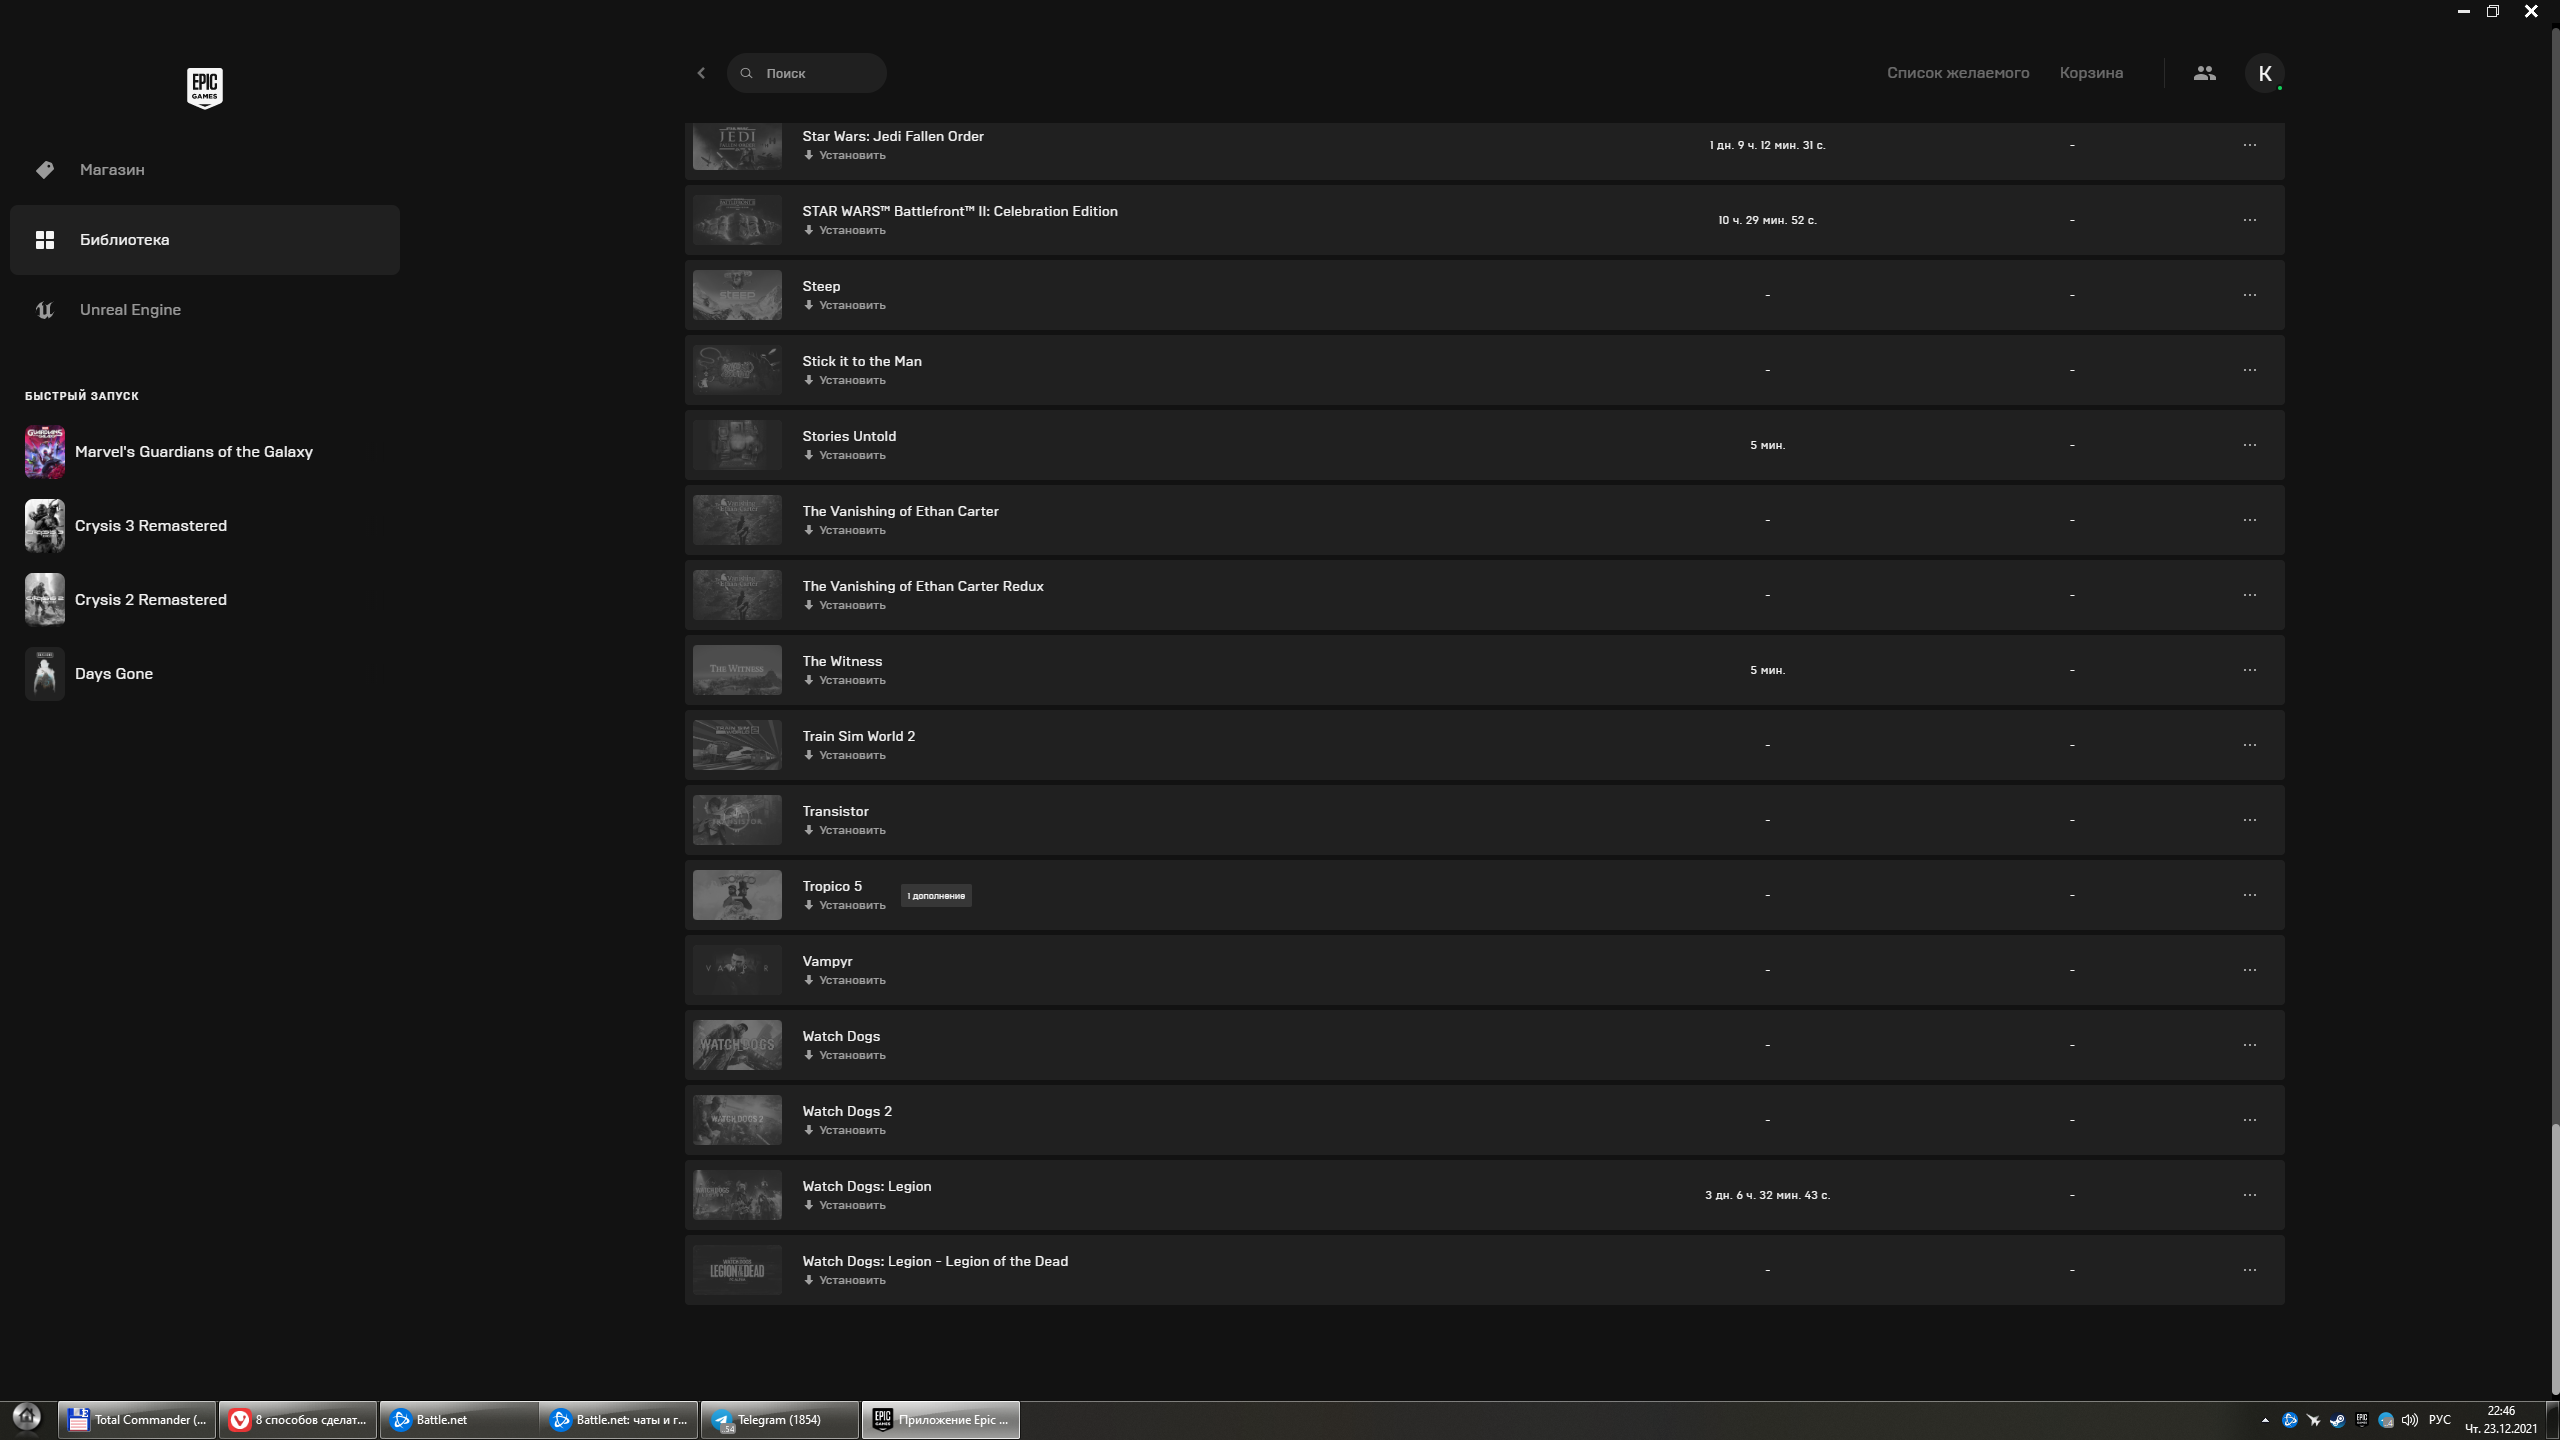Open options menu for Battlefront II Celebration Edition
The image size is (2560, 1440).
2250,220
